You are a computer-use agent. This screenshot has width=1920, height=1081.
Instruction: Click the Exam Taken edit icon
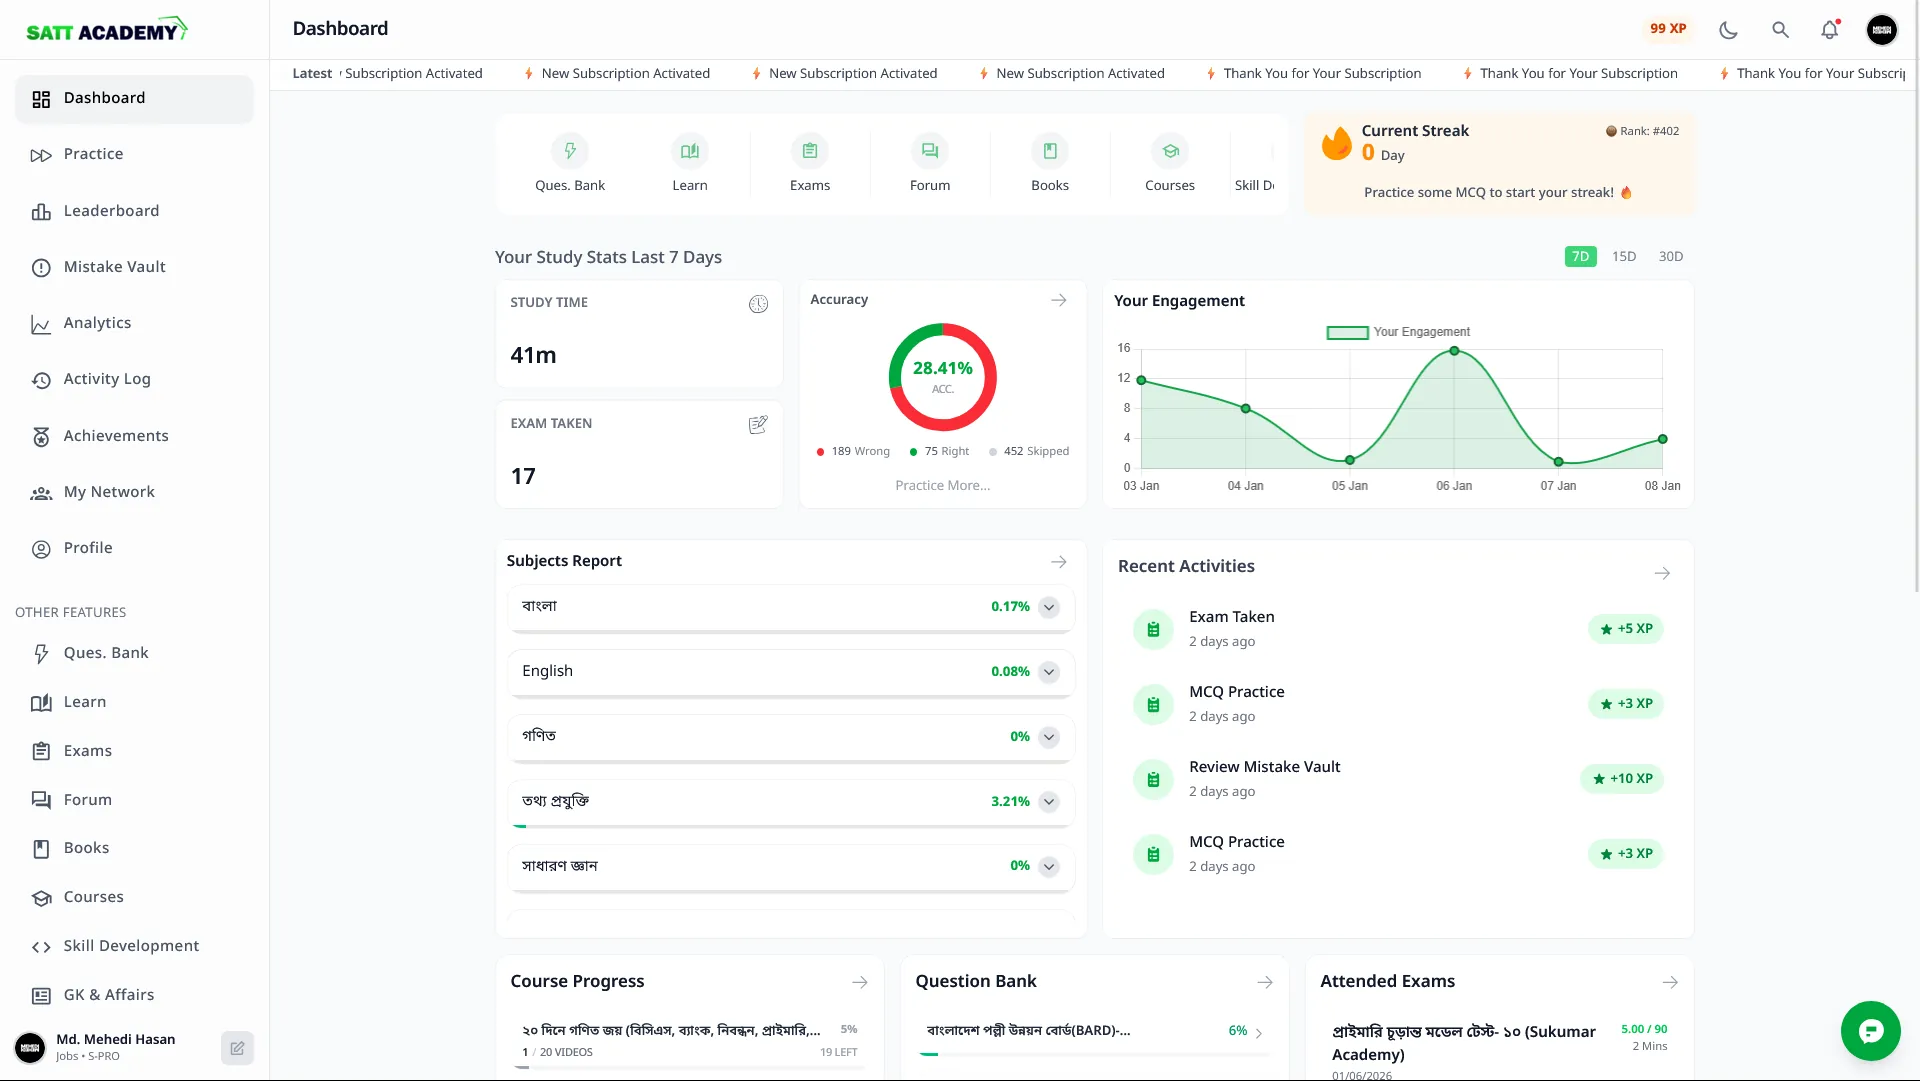click(758, 425)
